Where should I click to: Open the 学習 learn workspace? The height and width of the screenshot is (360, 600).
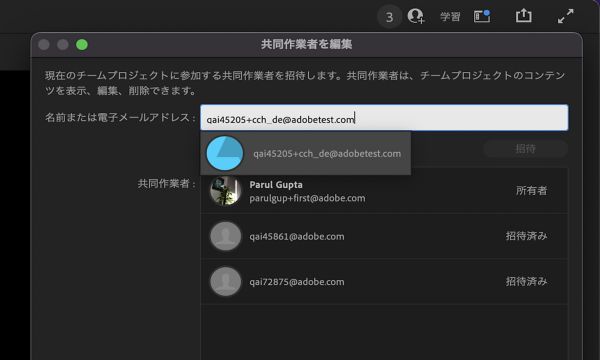point(450,16)
